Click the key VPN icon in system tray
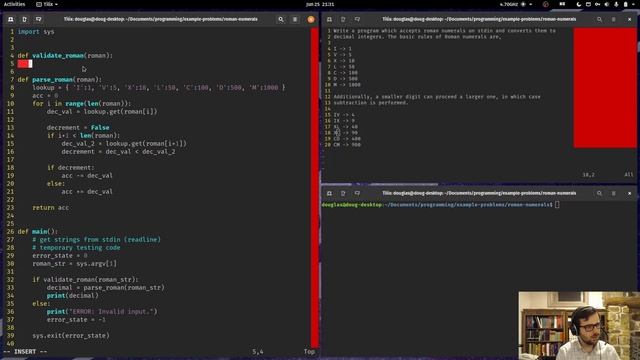640x360 pixels. click(598, 4)
